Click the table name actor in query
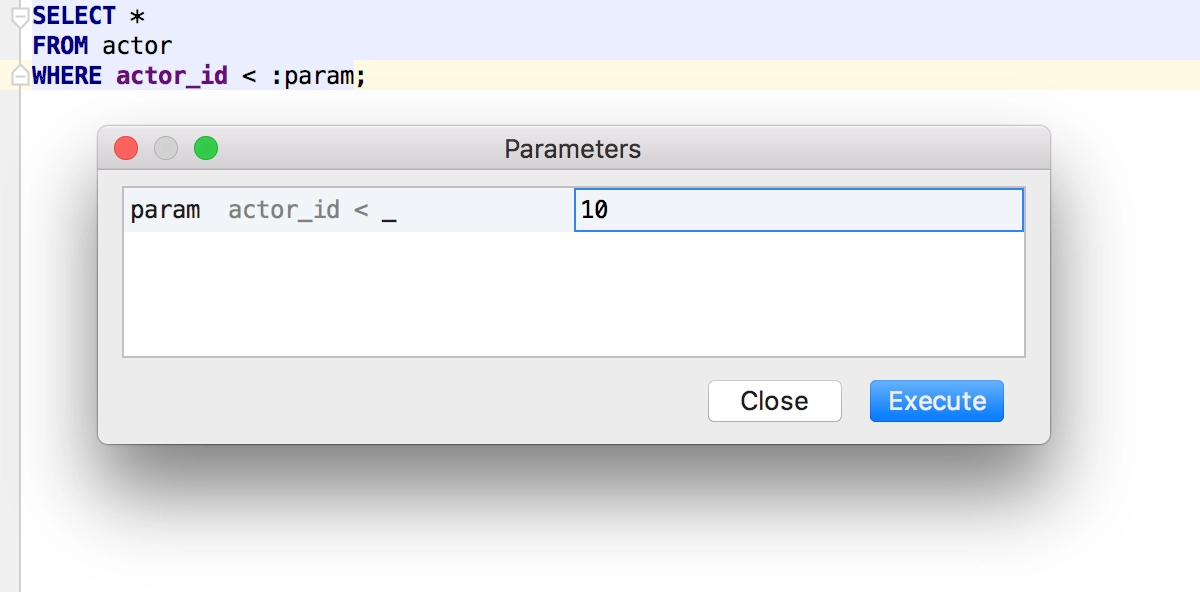The width and height of the screenshot is (1200, 592). tap(137, 46)
